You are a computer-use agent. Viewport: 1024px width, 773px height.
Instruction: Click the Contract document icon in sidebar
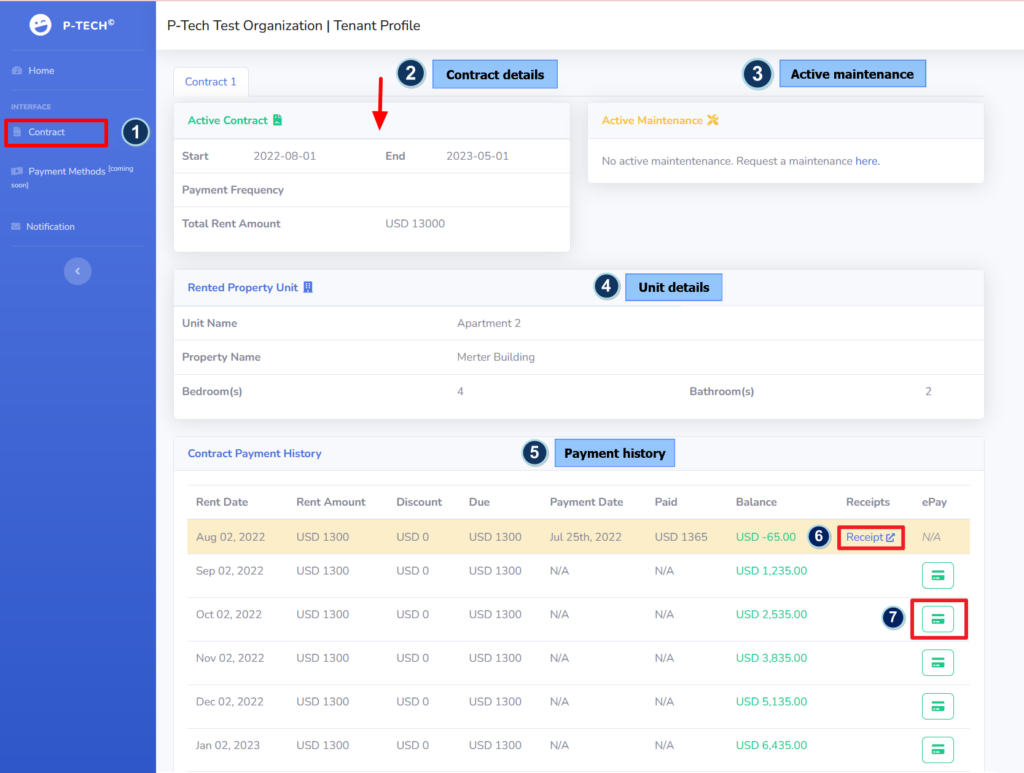[x=17, y=132]
